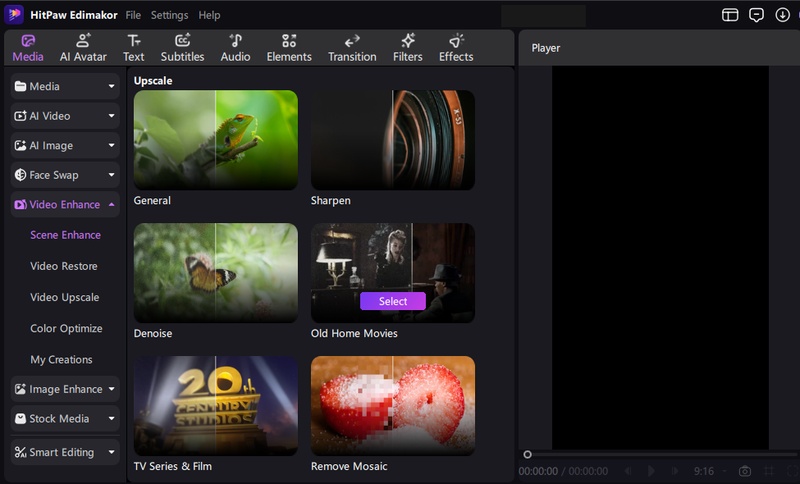Step to next frame in Player

click(x=674, y=471)
